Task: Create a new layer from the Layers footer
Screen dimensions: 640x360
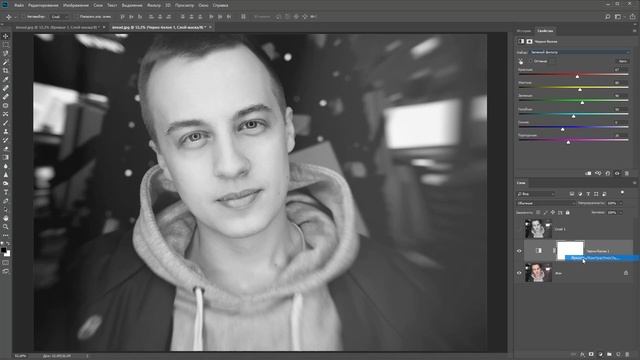Action: pyautogui.click(x=618, y=354)
